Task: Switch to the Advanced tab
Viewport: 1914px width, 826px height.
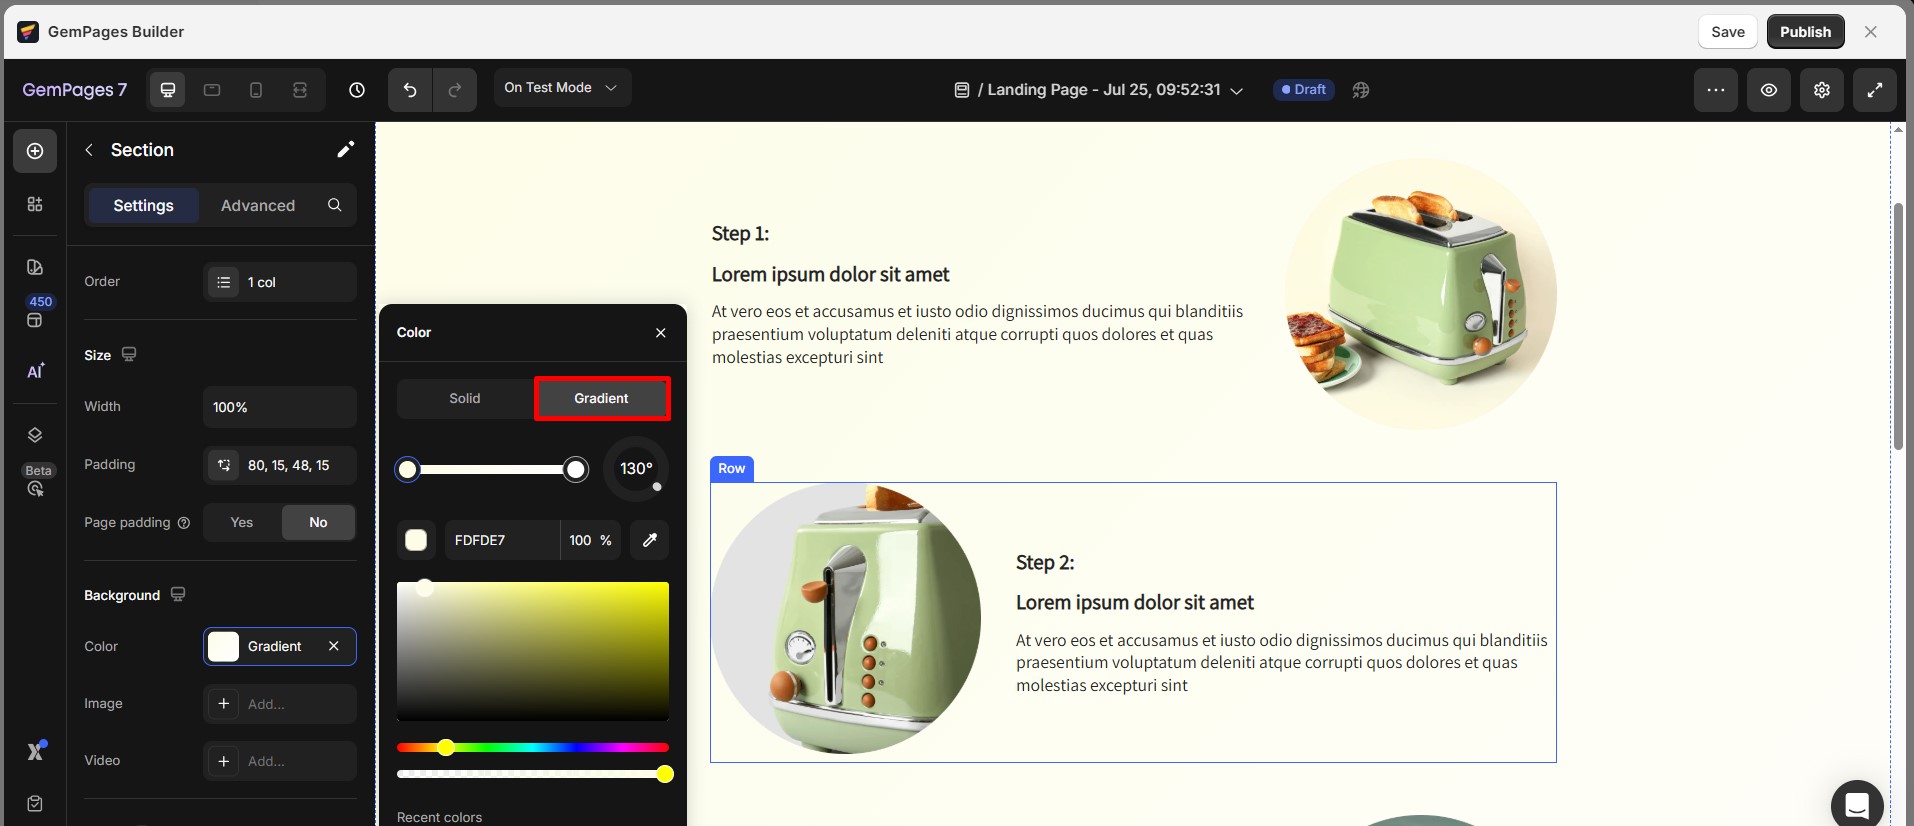Action: click(258, 205)
